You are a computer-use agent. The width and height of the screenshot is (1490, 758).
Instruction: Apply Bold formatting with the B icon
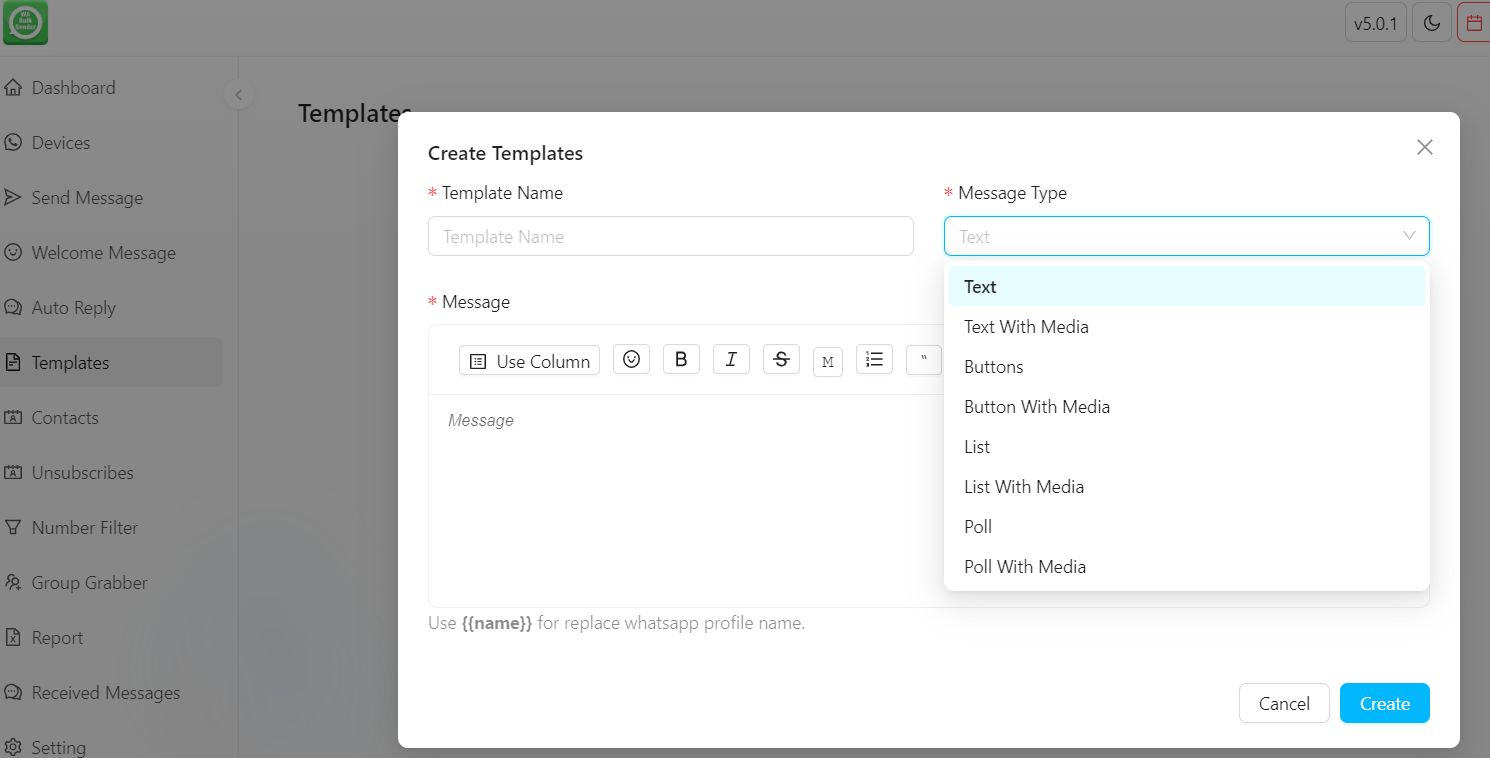point(681,359)
